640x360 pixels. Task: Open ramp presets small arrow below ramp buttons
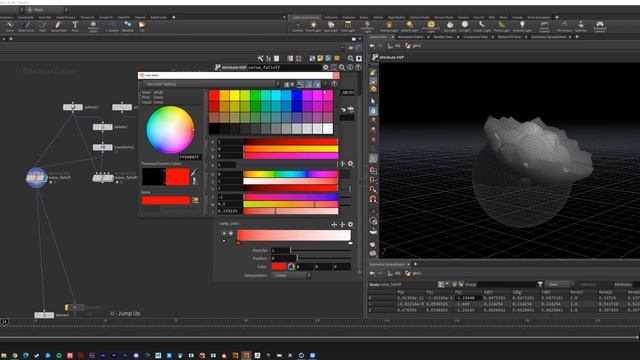coord(224,241)
